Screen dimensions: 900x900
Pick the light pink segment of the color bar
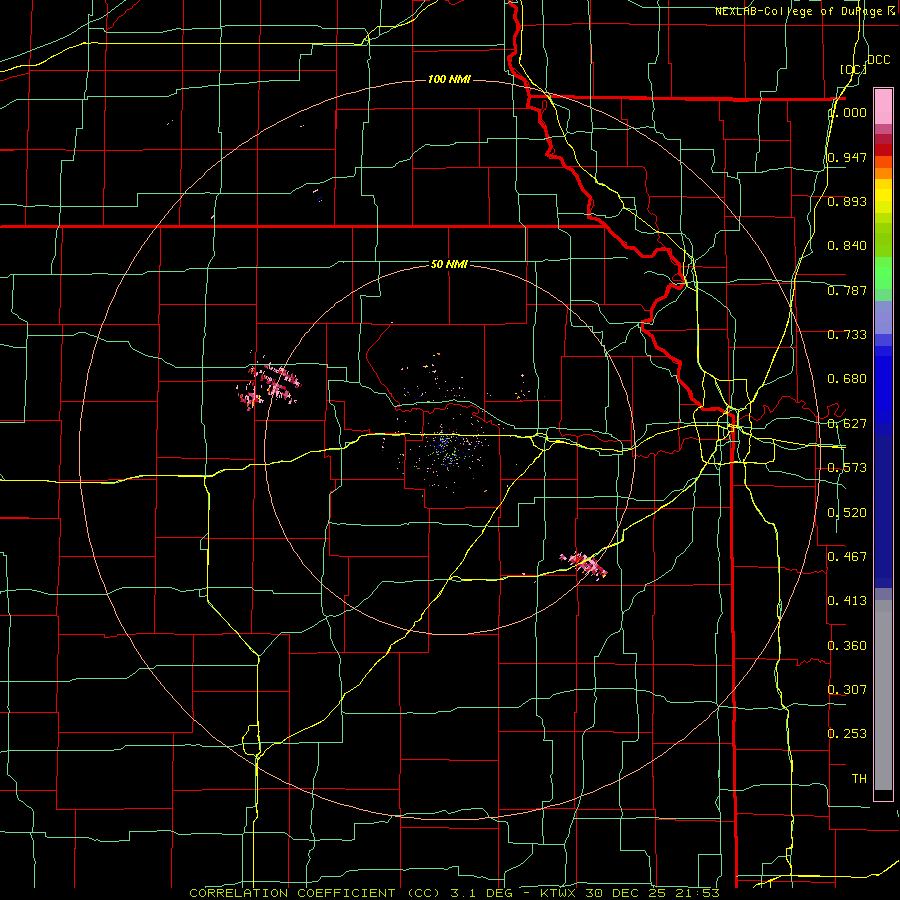[x=883, y=107]
